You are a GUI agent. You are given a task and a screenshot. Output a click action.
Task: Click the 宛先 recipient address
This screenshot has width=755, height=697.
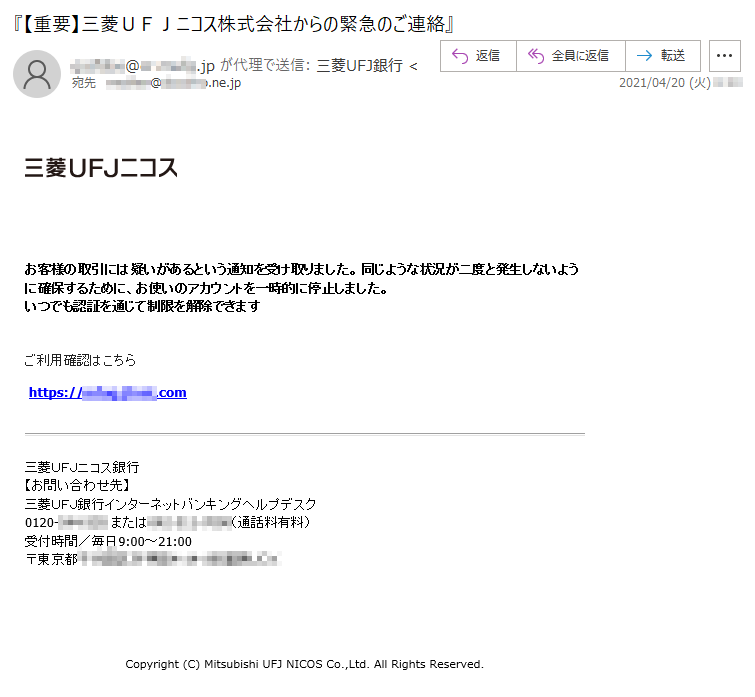coord(173,83)
